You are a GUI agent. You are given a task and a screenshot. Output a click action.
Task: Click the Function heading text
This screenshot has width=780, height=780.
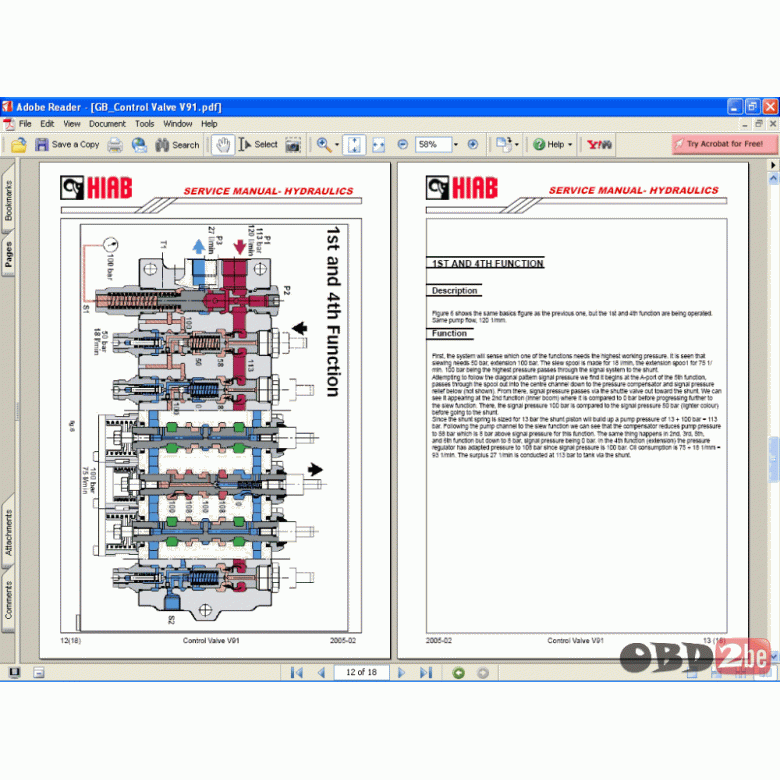pos(449,333)
